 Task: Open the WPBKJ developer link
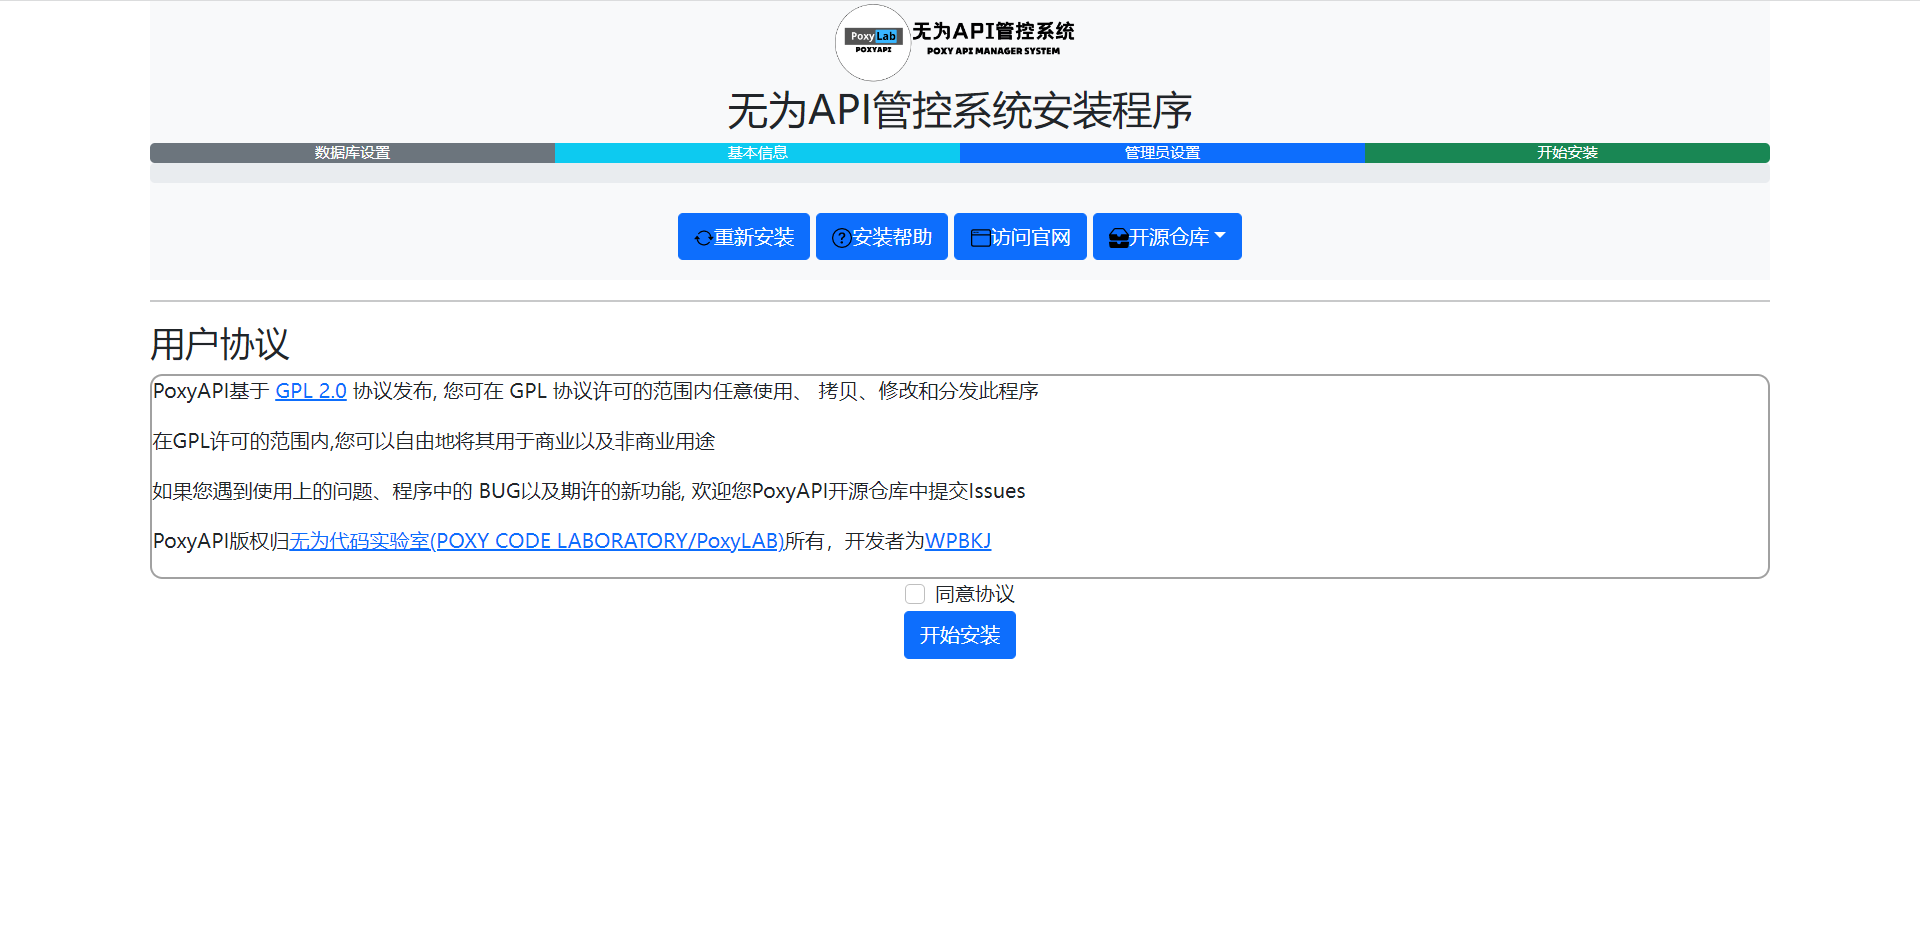click(958, 541)
